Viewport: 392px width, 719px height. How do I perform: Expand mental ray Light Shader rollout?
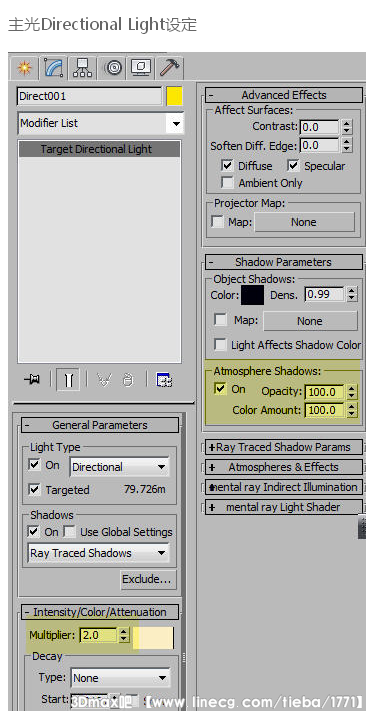click(x=284, y=507)
